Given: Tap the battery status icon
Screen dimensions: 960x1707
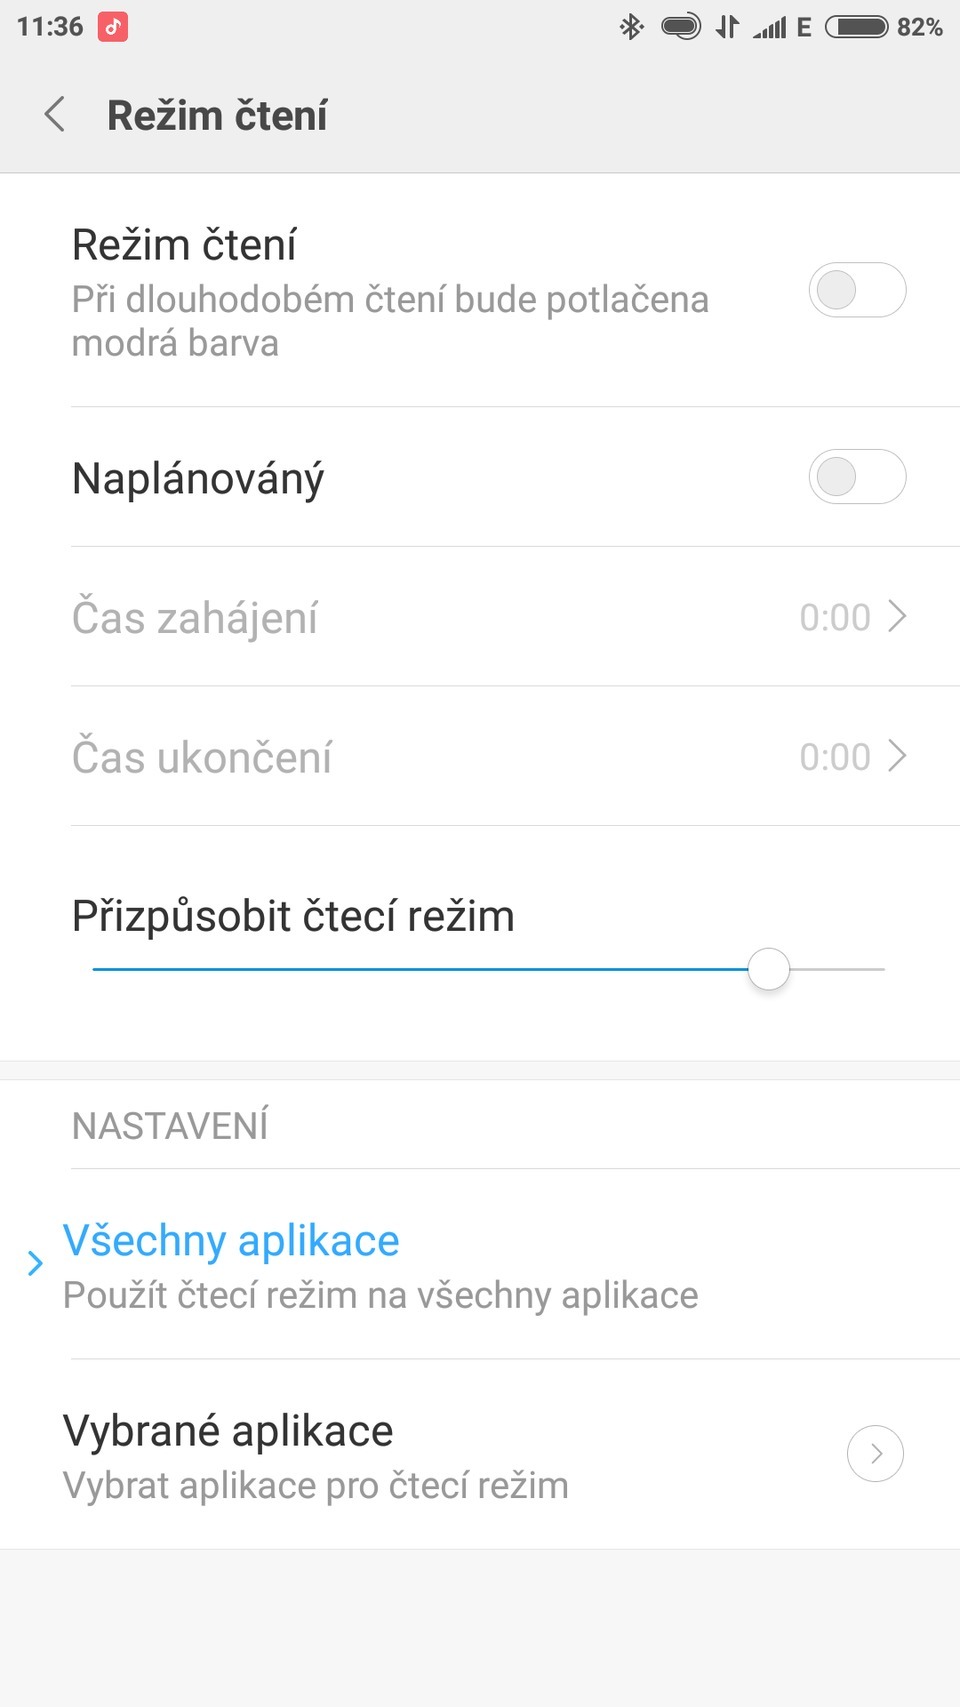Looking at the screenshot, I should [x=856, y=27].
